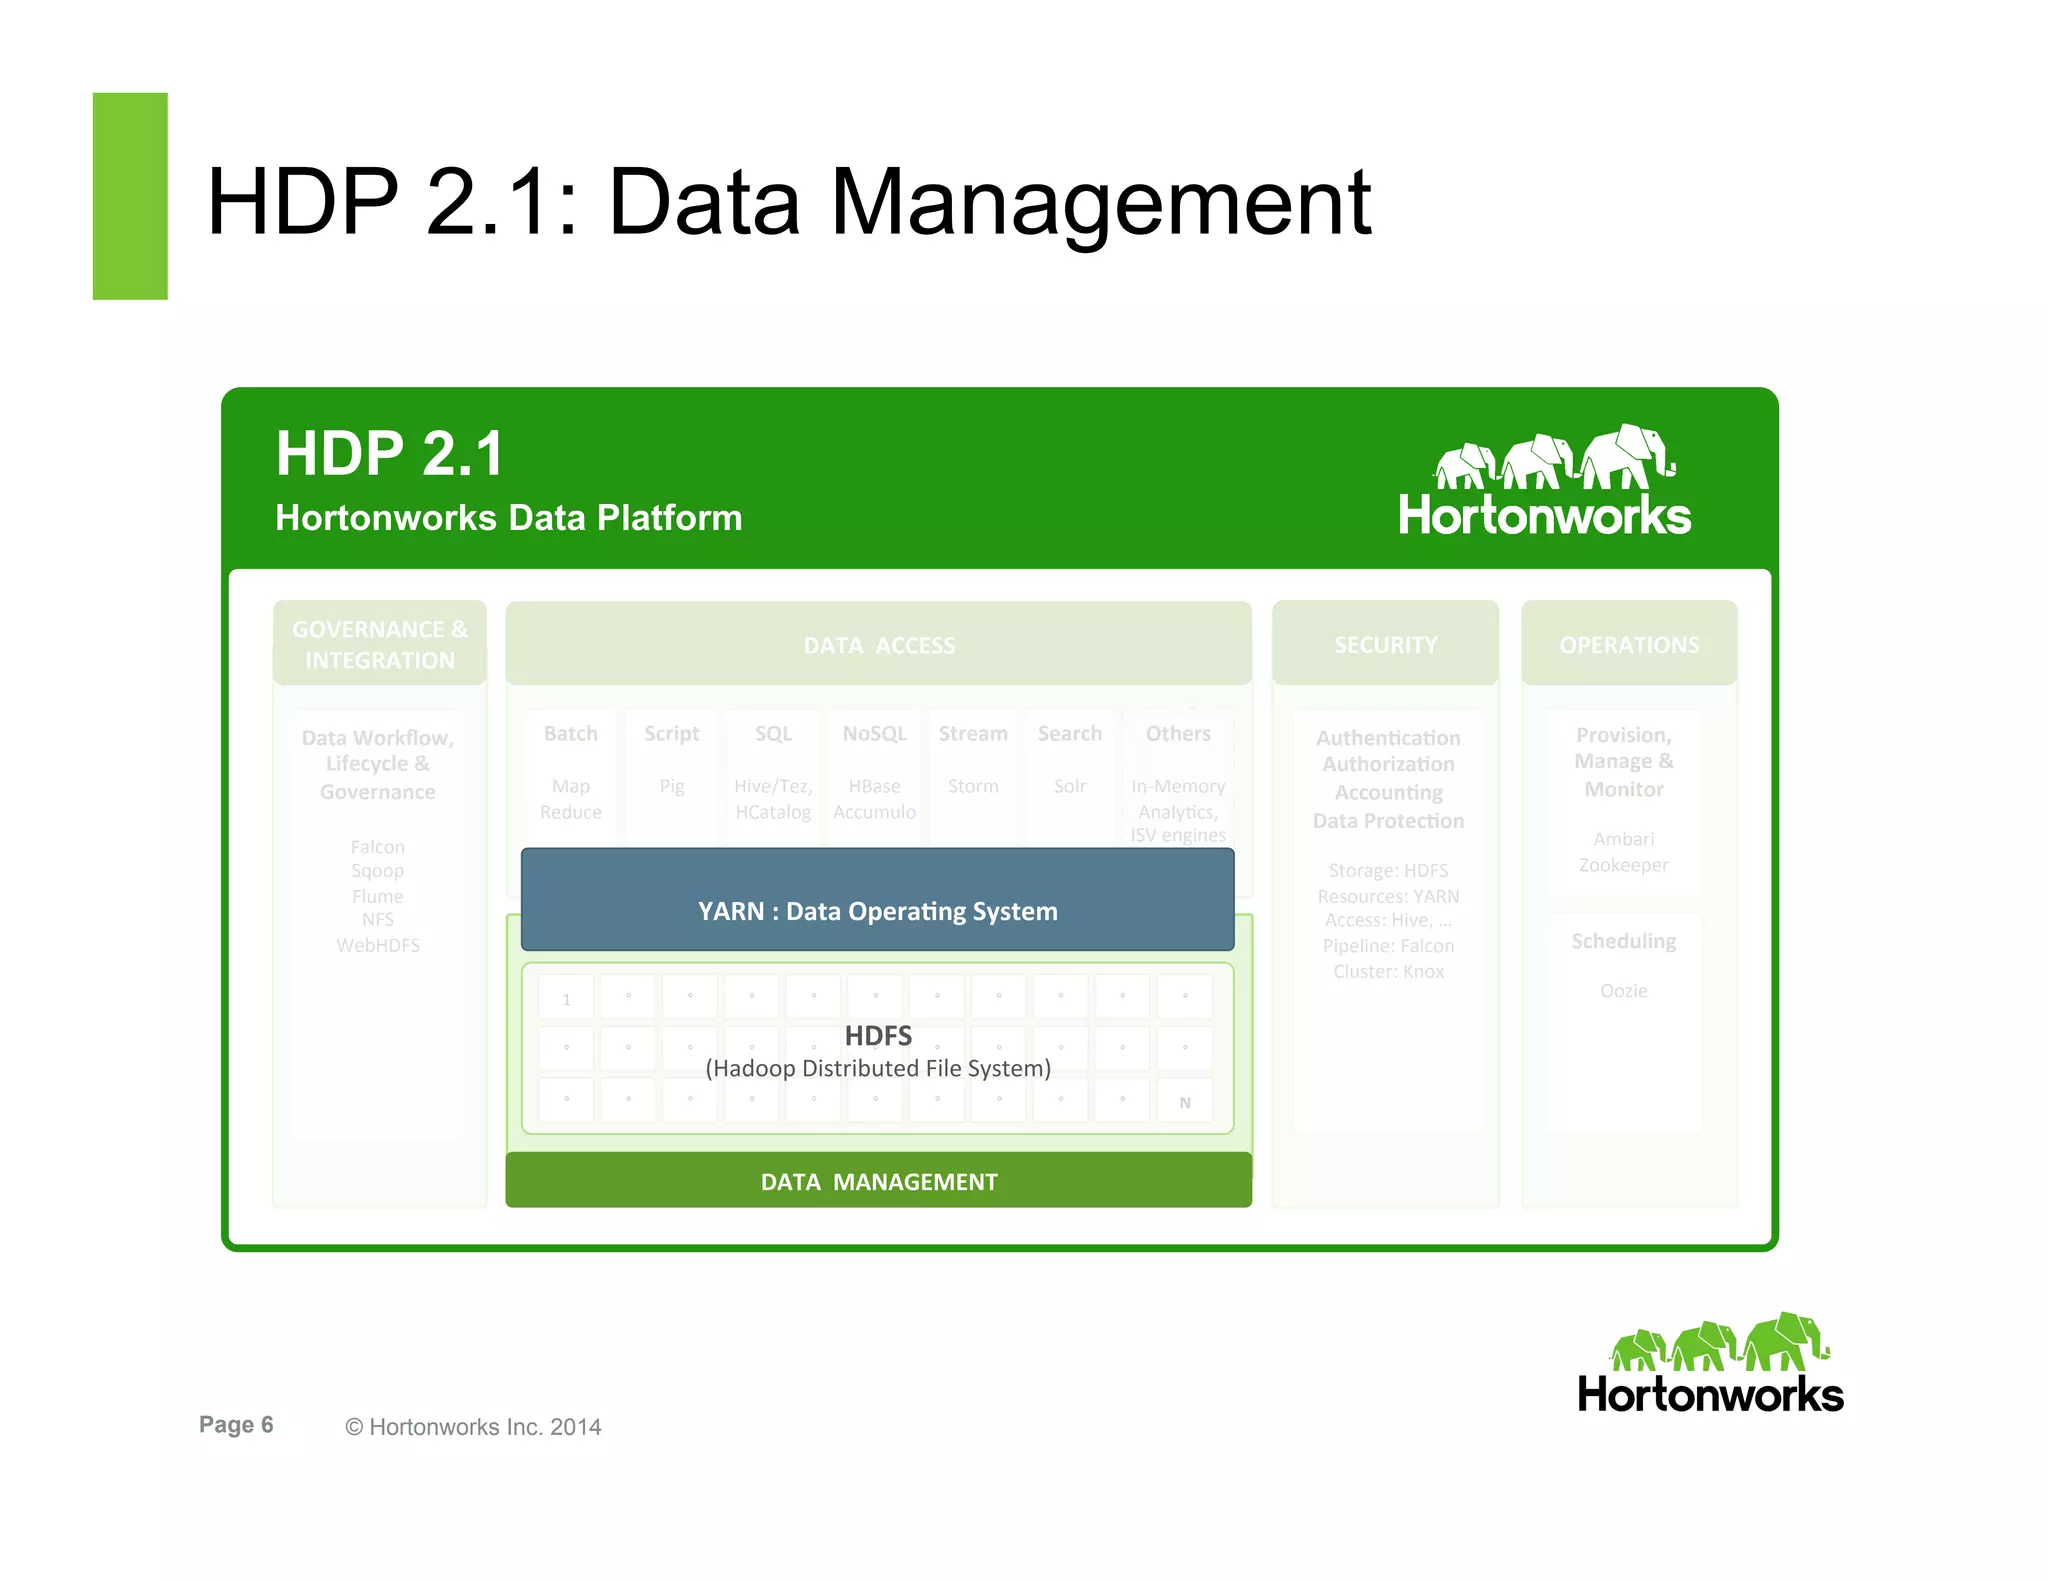Screen dimensions: 2048x1582
Task: Click the HDP 2.1 banner title
Action: [x=390, y=453]
